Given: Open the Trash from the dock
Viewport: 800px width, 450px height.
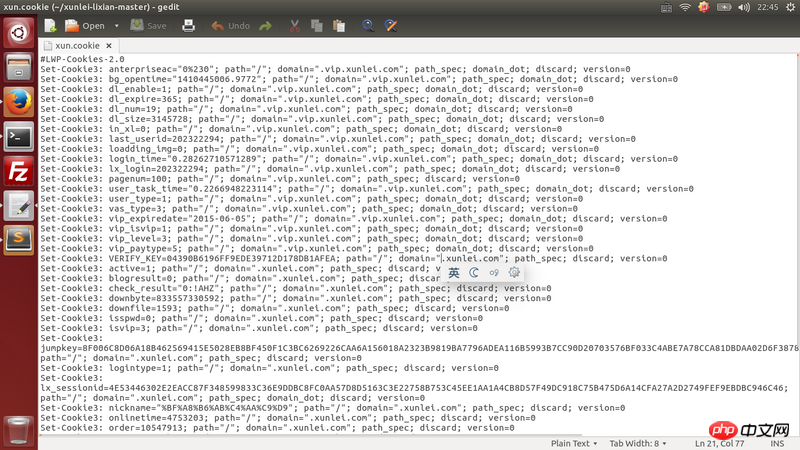Looking at the screenshot, I should point(19,431).
